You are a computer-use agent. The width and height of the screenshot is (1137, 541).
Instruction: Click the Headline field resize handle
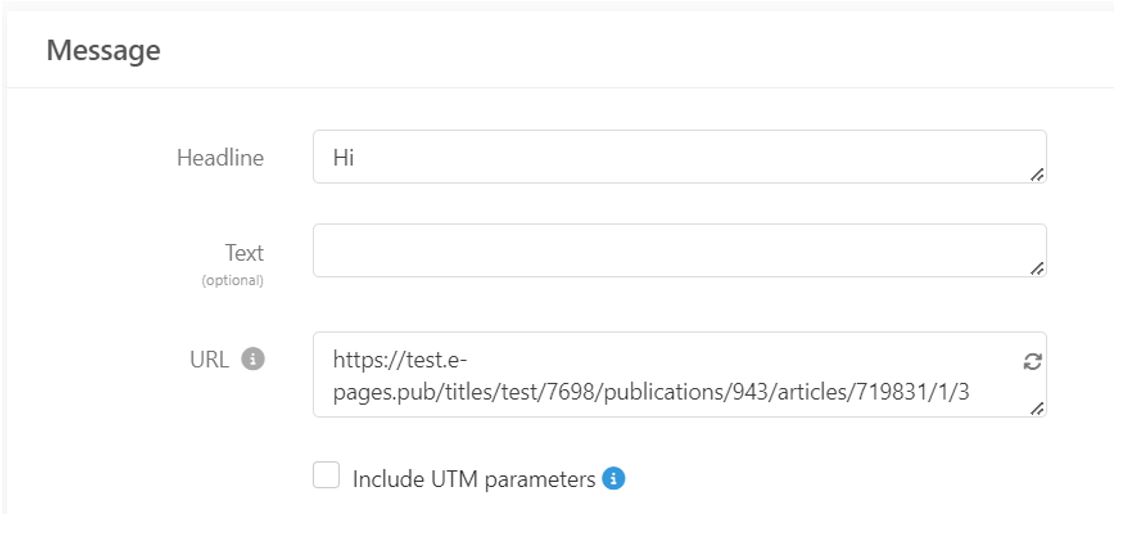coord(1037,174)
